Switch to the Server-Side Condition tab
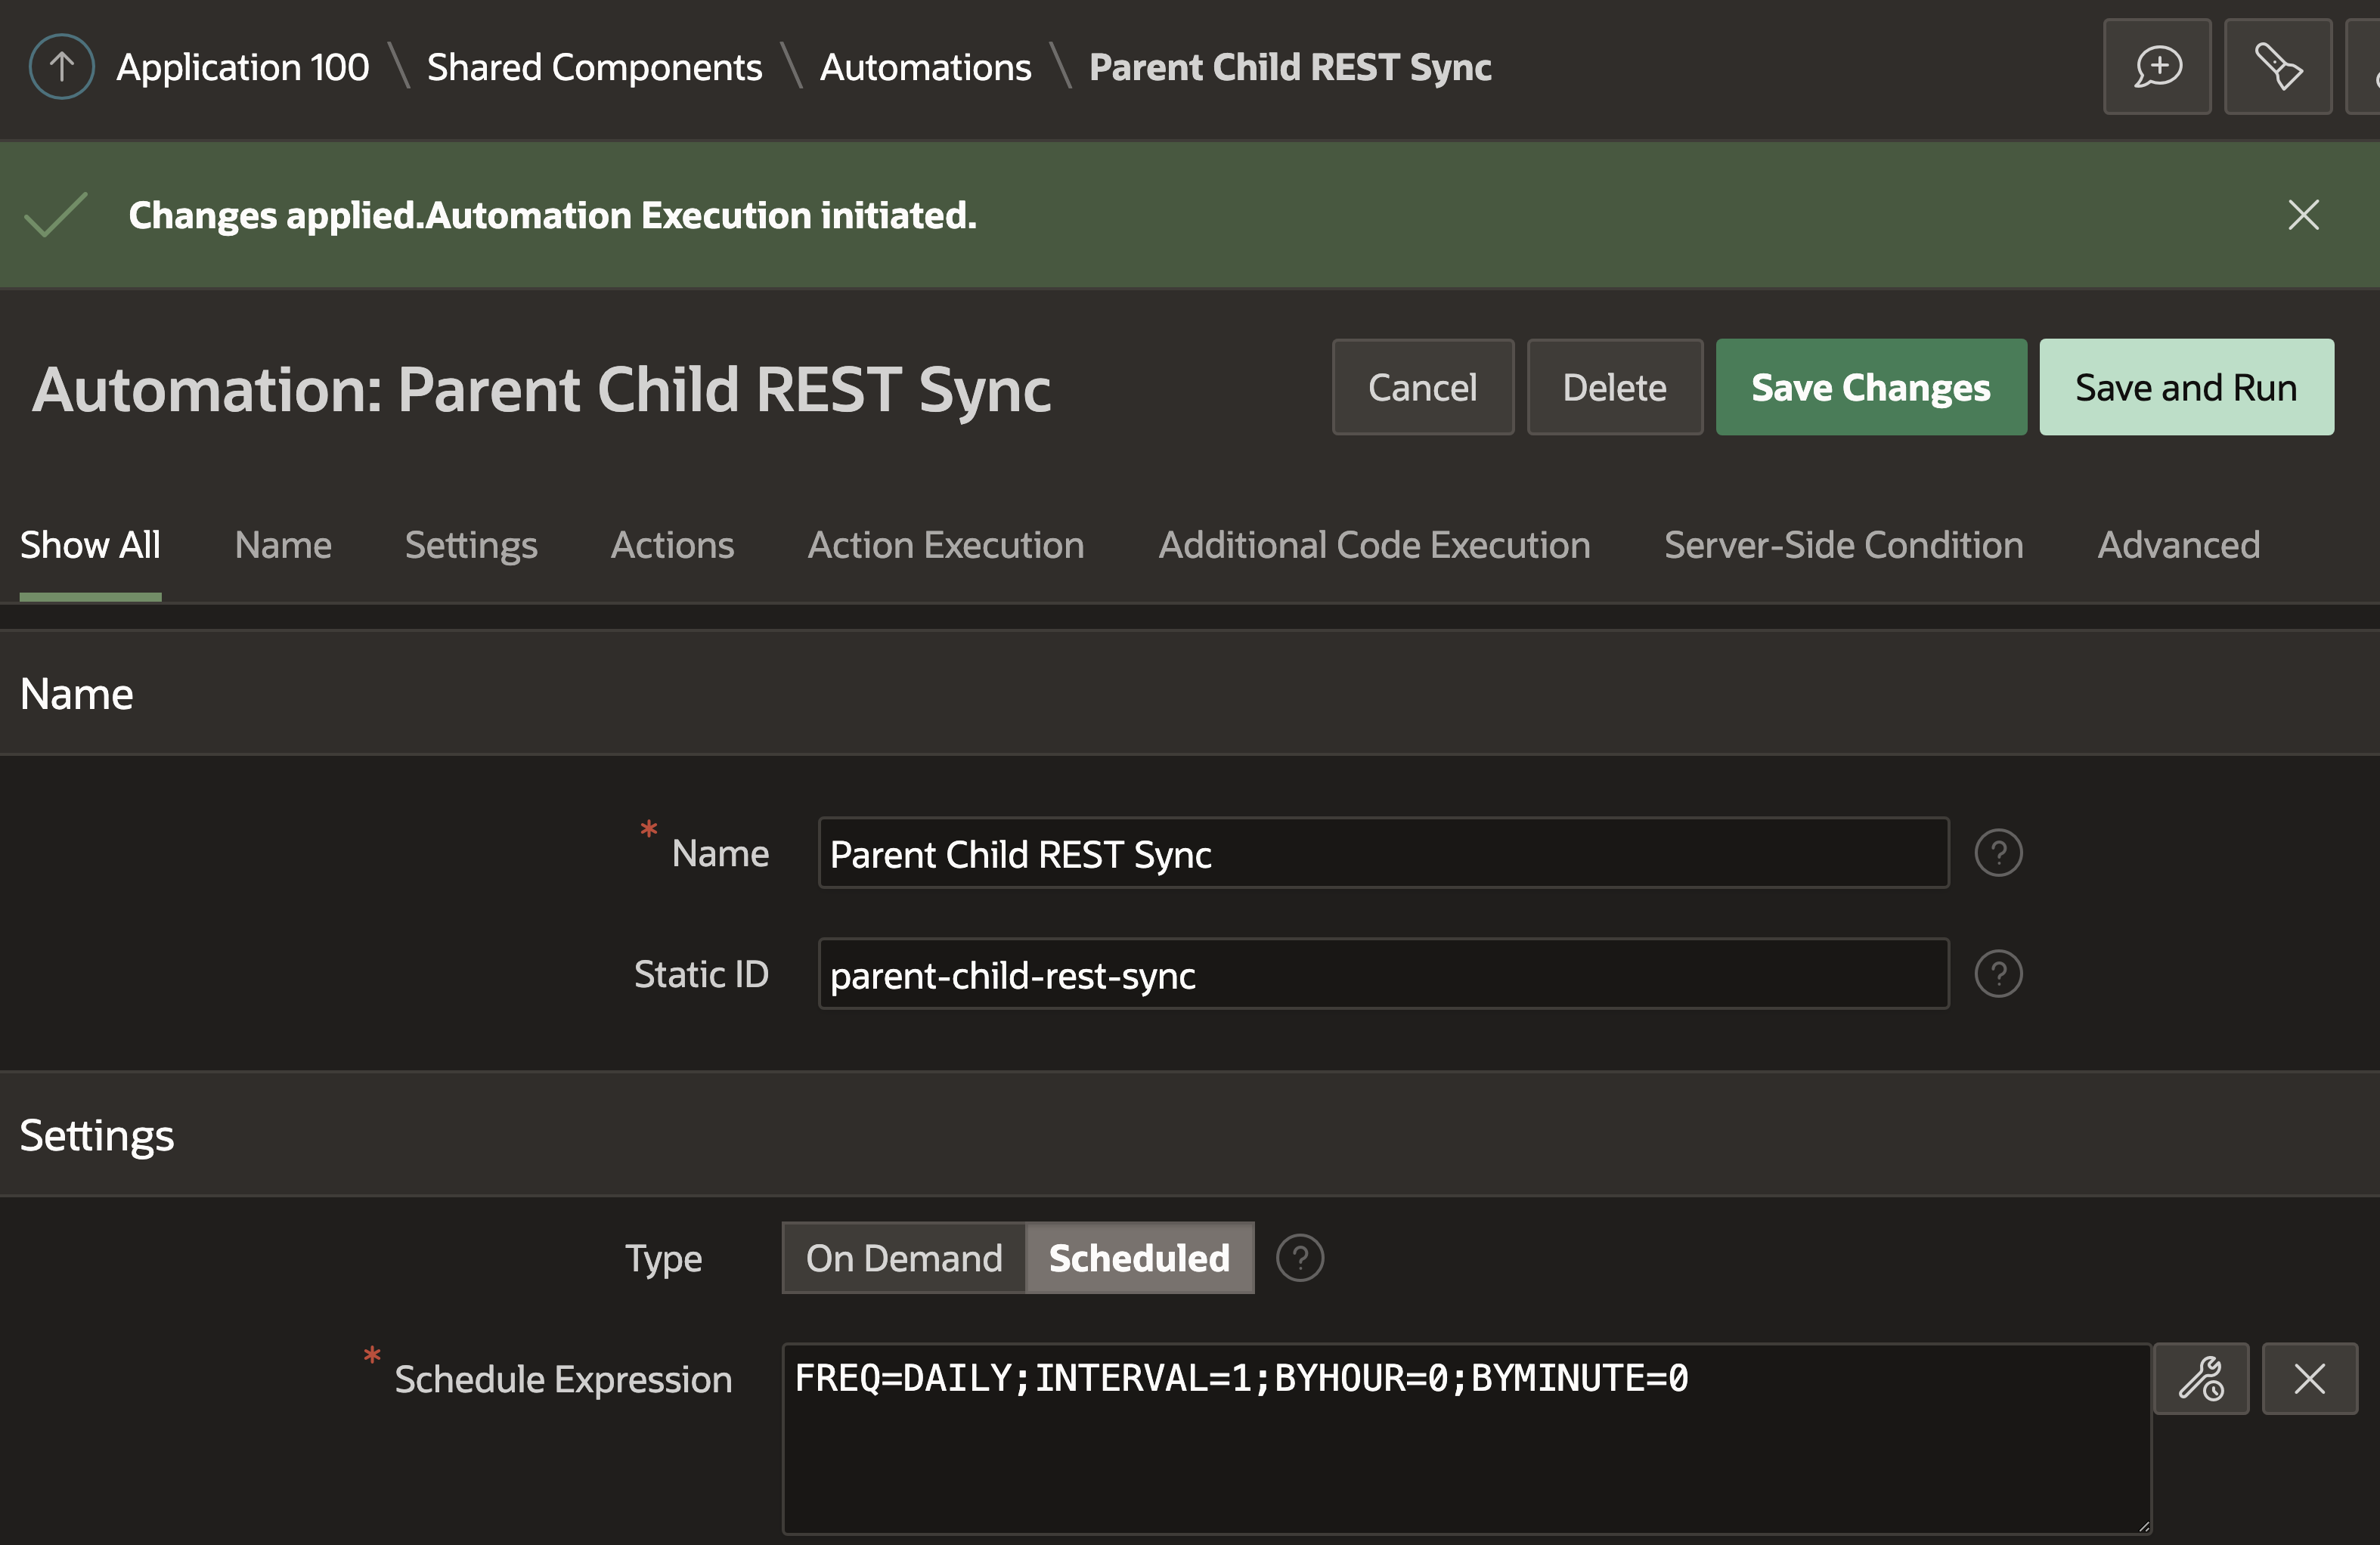 tap(1843, 545)
